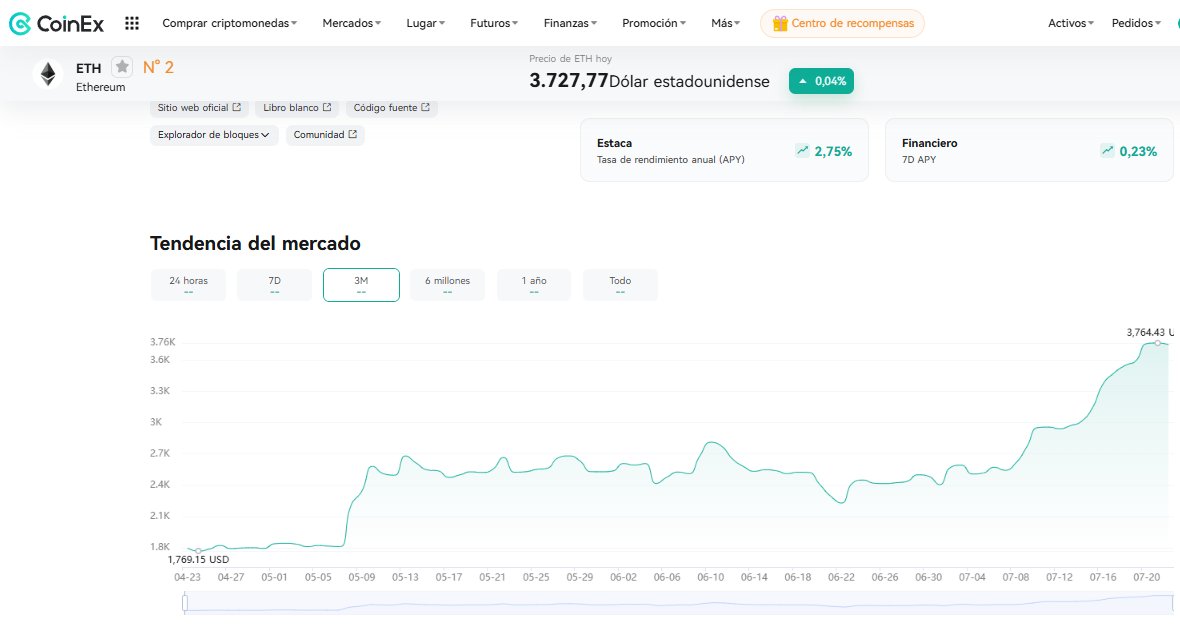Open the Activos dropdown
Viewport: 1180px width, 627px height.
(x=1070, y=22)
